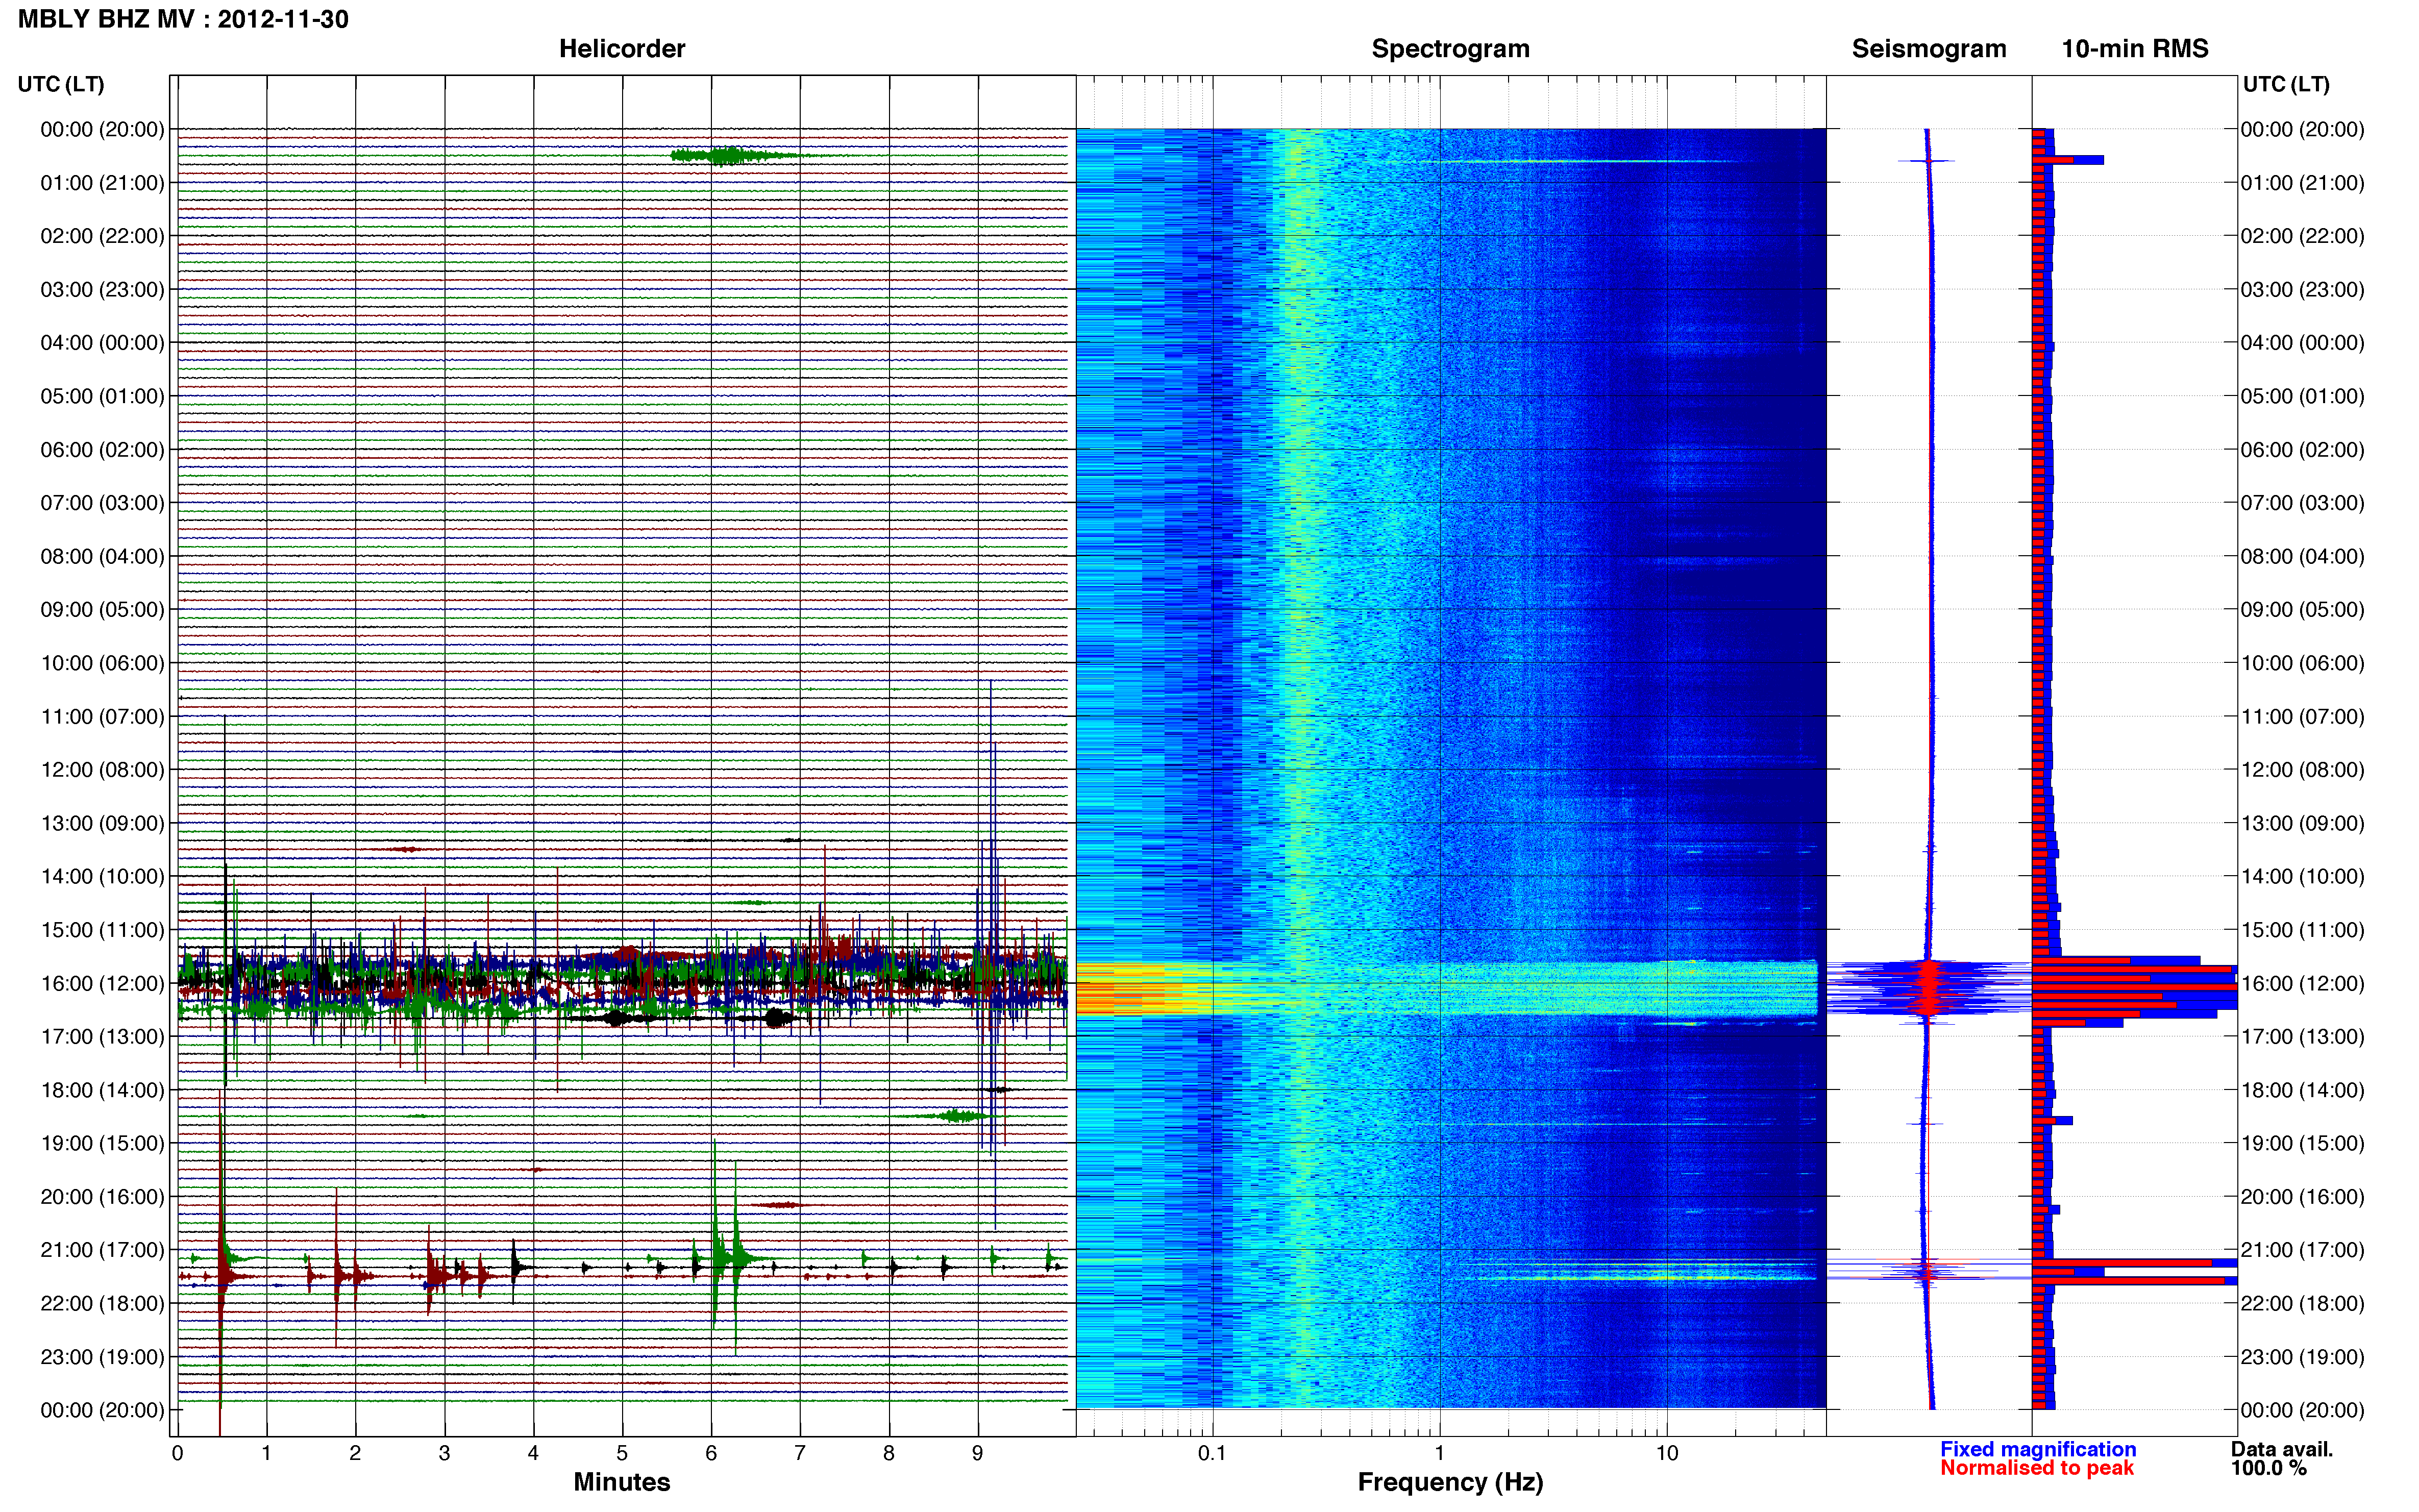Pick 22:00 (18:00) on the Helicorder time axis
The height and width of the screenshot is (1512, 2419).
click(102, 1304)
